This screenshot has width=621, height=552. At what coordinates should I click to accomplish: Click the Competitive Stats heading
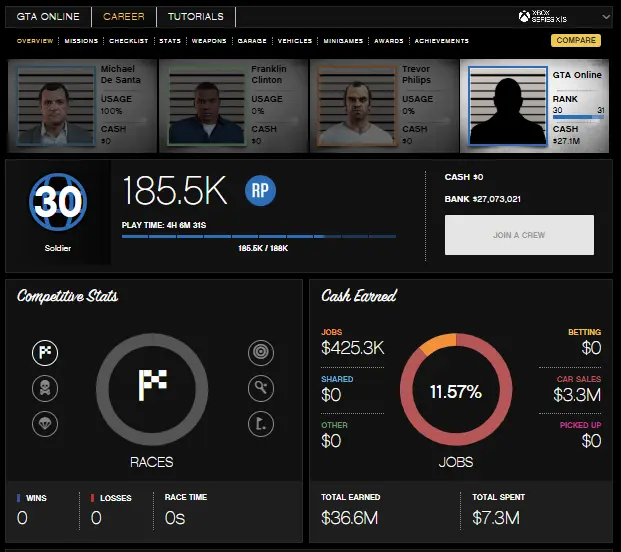[x=67, y=296]
